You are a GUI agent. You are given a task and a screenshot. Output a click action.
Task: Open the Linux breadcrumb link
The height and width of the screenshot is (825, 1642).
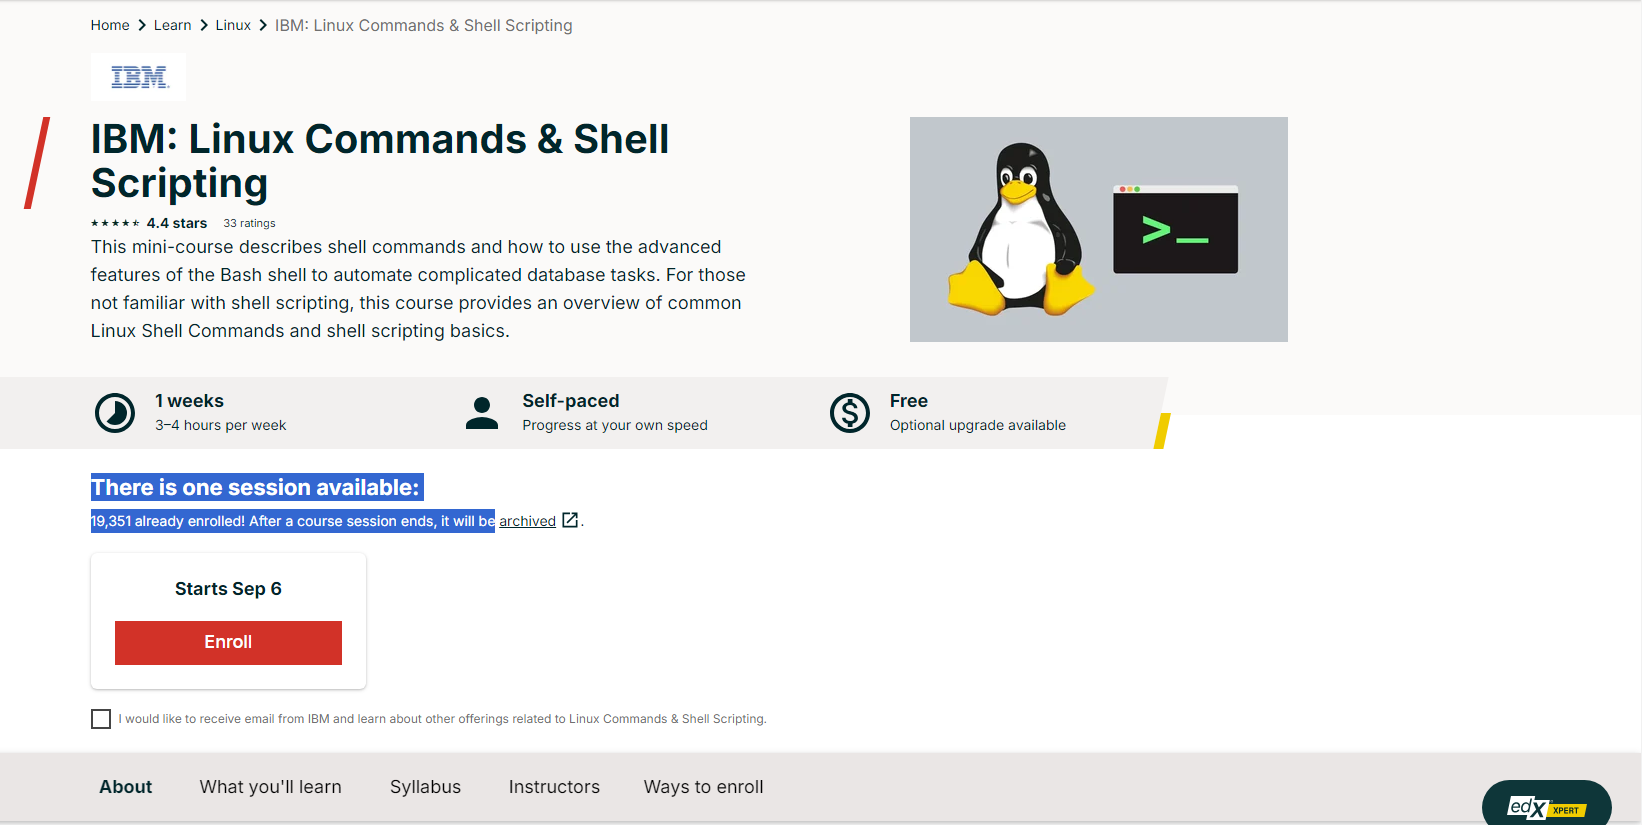pyautogui.click(x=233, y=25)
